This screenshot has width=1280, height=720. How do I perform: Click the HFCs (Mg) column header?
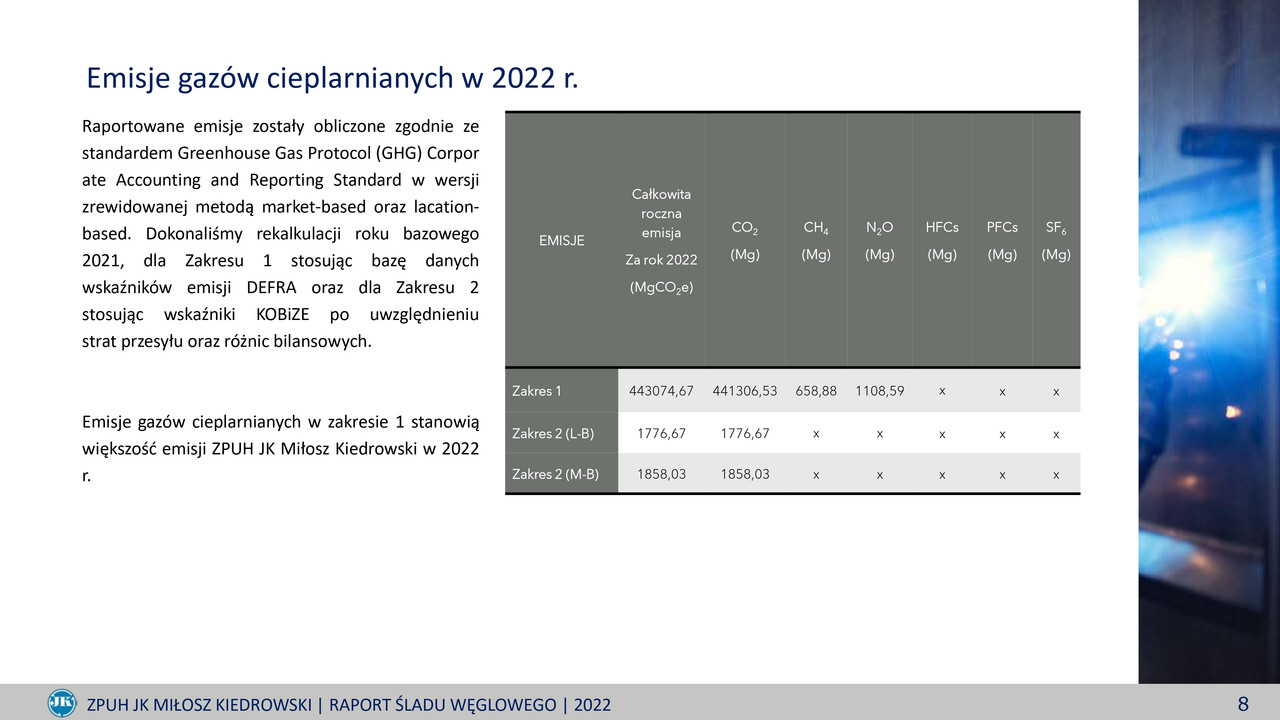pos(942,241)
